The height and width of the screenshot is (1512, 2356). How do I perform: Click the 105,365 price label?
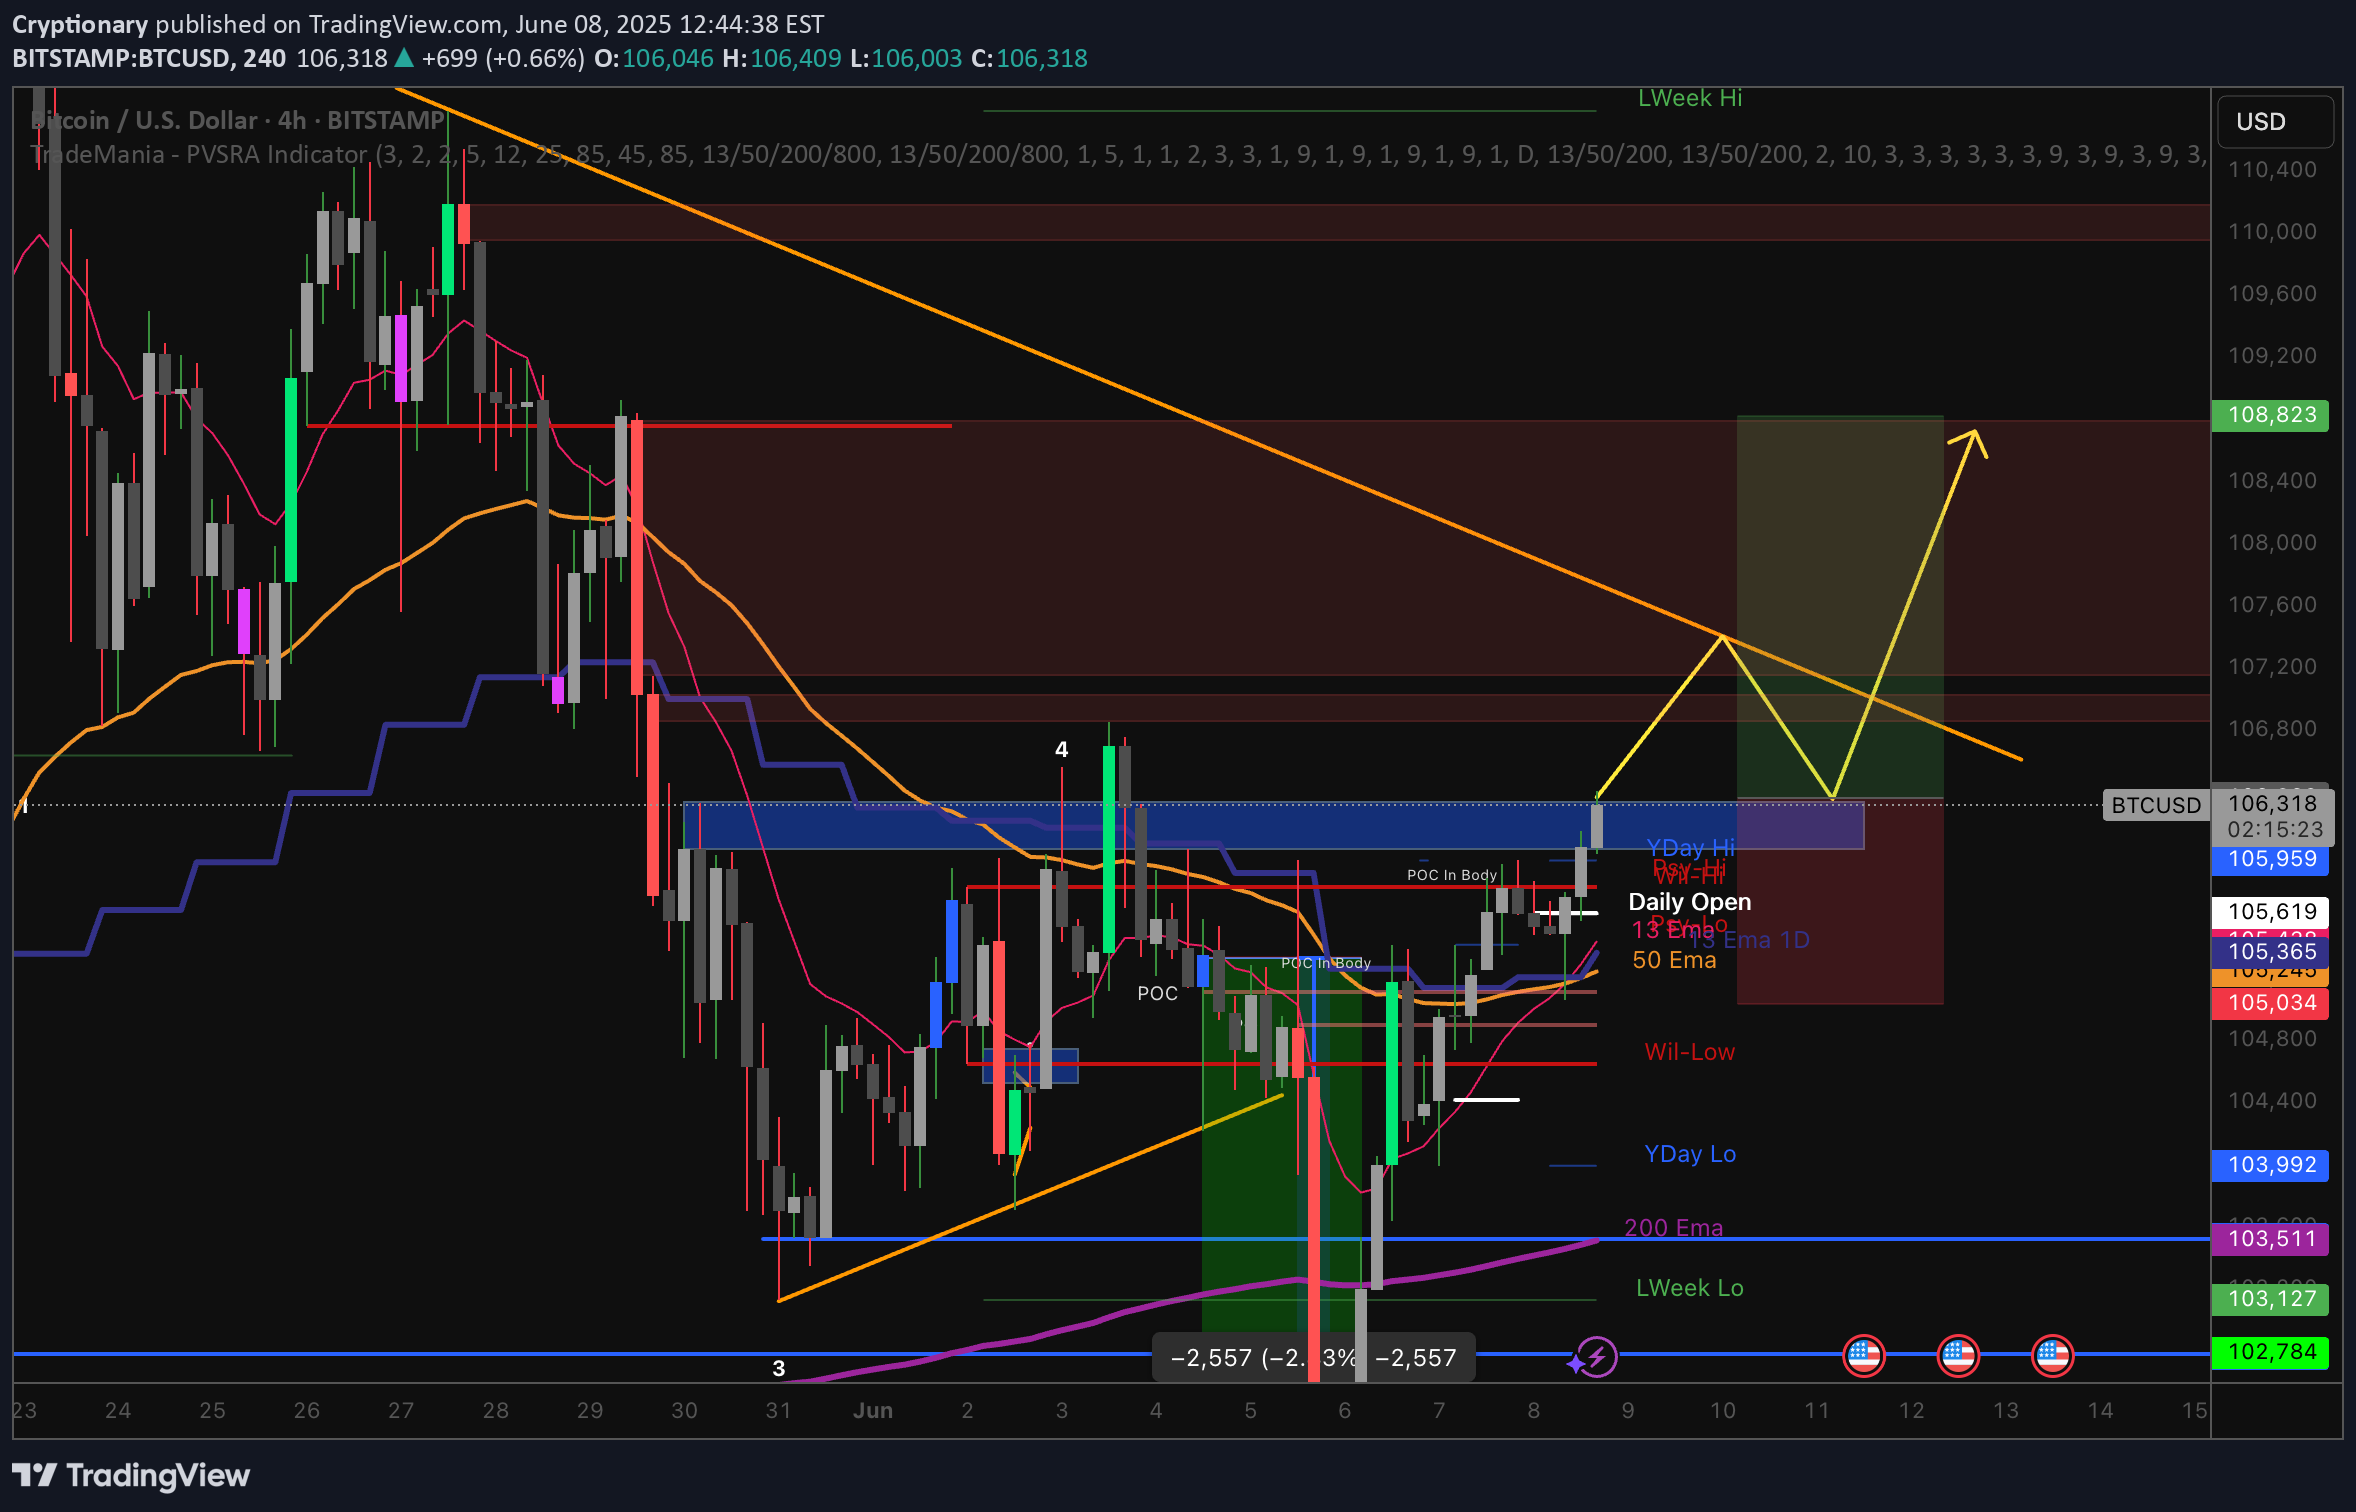(2270, 951)
